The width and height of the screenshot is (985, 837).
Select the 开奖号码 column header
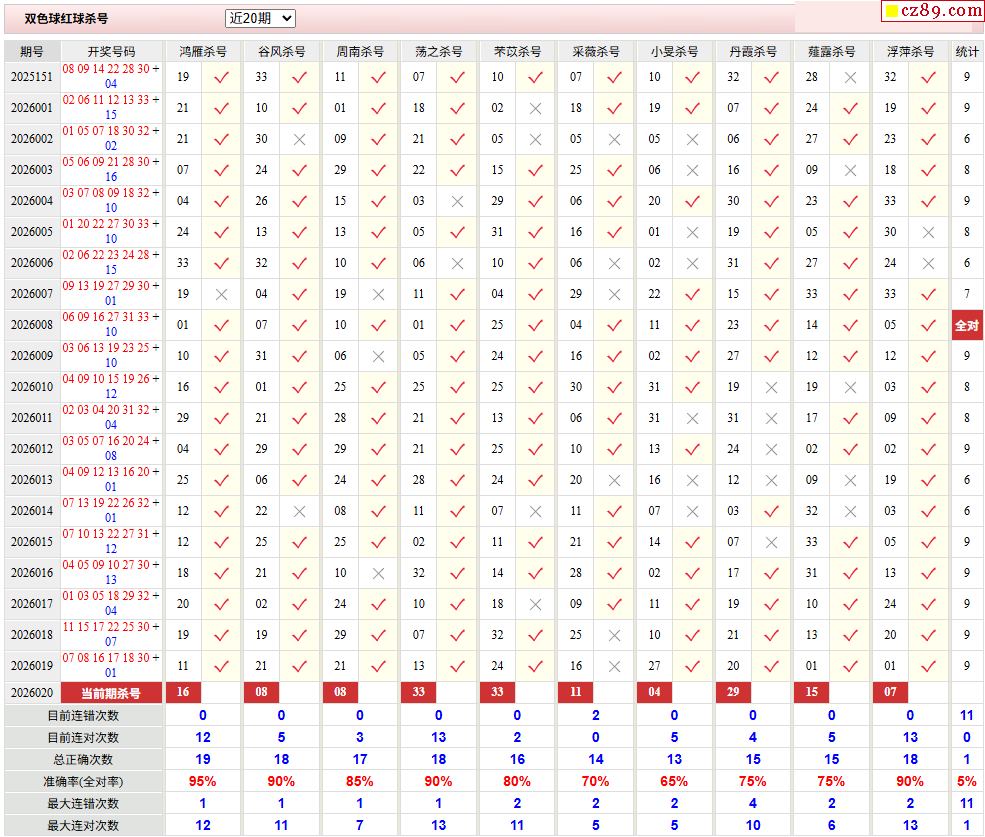(110, 51)
